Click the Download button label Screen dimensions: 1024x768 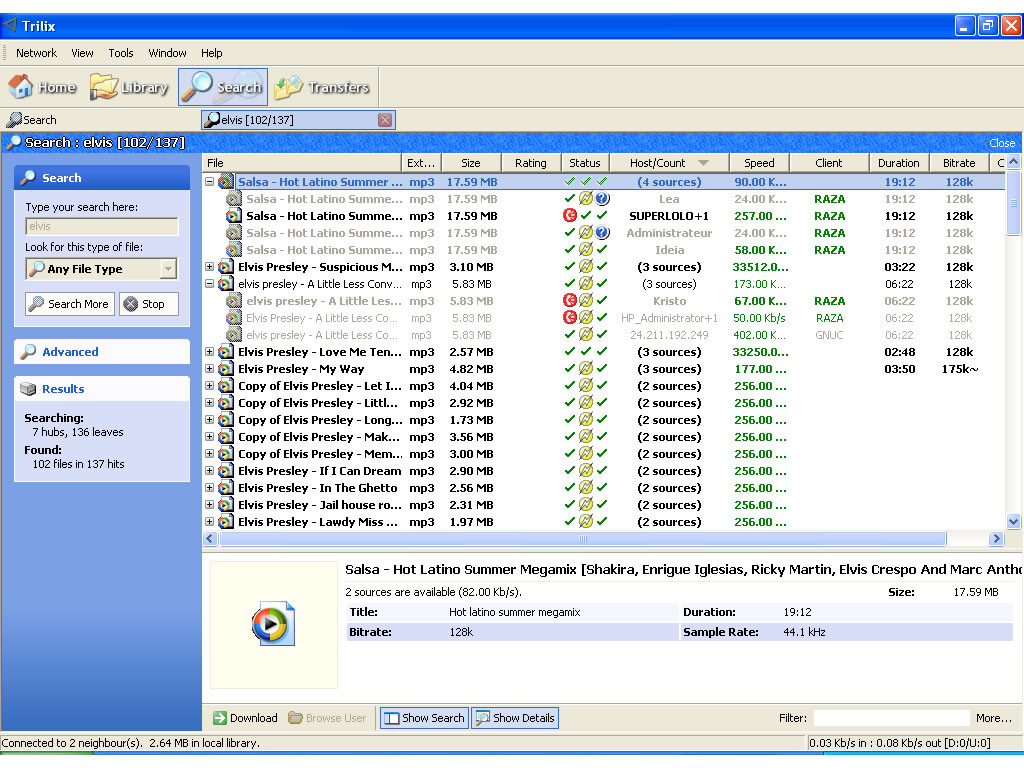pyautogui.click(x=253, y=718)
